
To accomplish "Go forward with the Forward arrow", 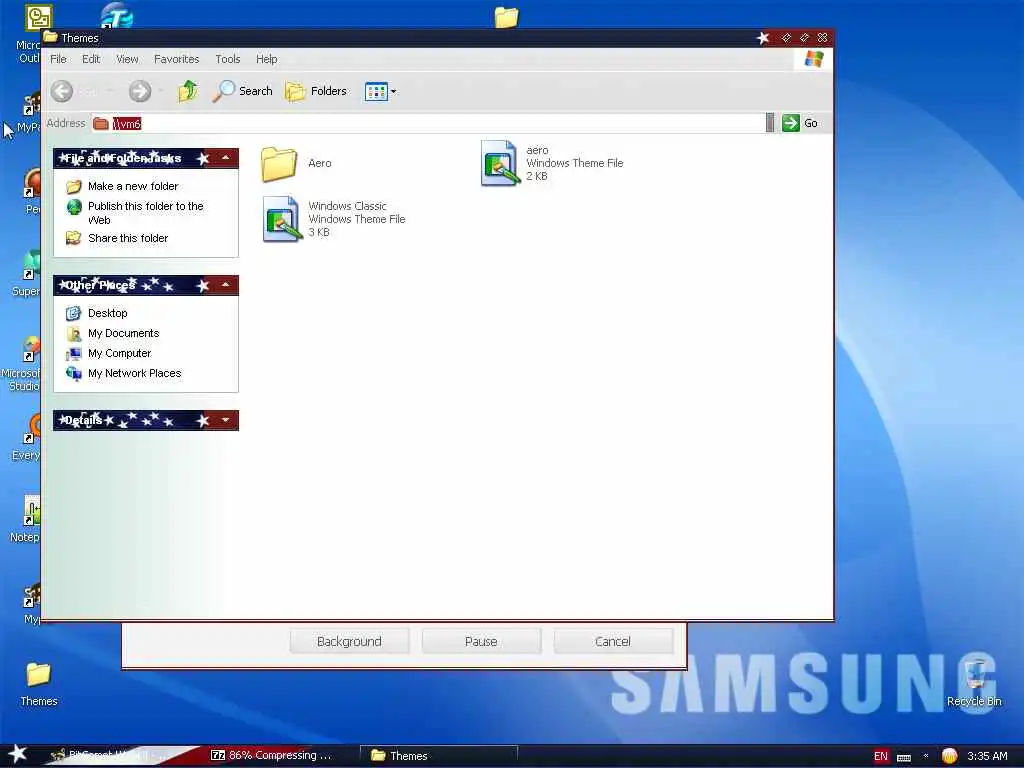I will (x=139, y=91).
